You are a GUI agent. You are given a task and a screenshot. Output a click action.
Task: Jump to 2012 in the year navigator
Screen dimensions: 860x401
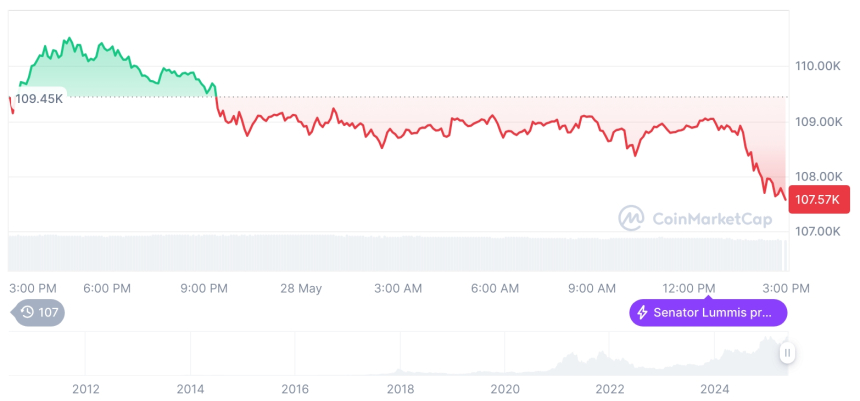(x=86, y=389)
